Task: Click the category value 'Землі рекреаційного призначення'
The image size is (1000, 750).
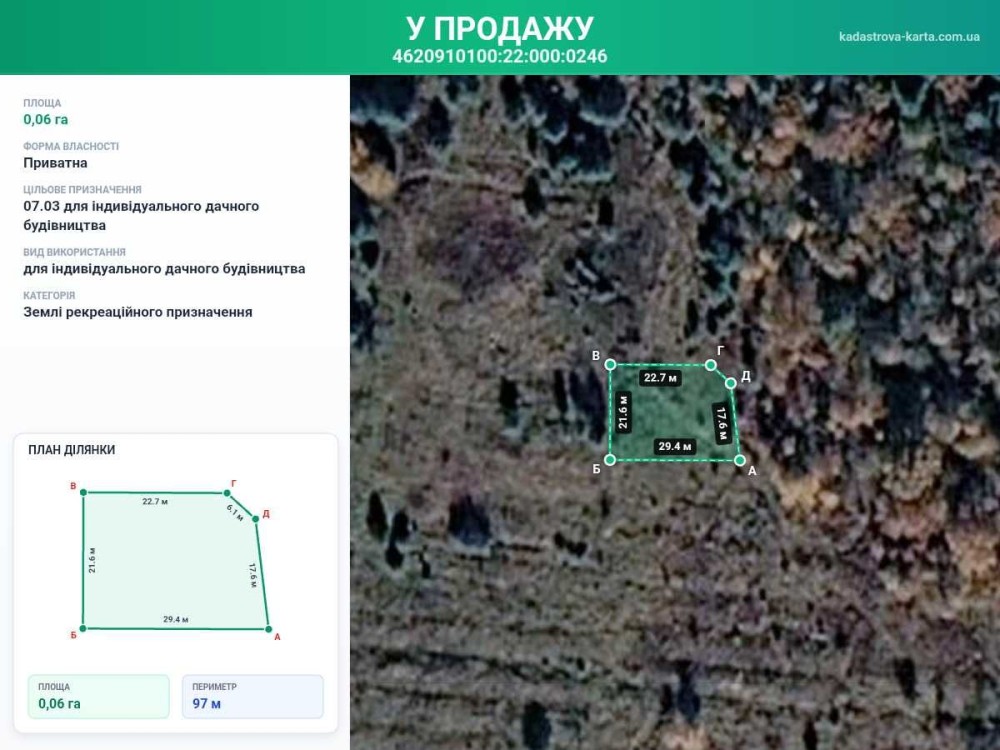Action: [x=138, y=312]
